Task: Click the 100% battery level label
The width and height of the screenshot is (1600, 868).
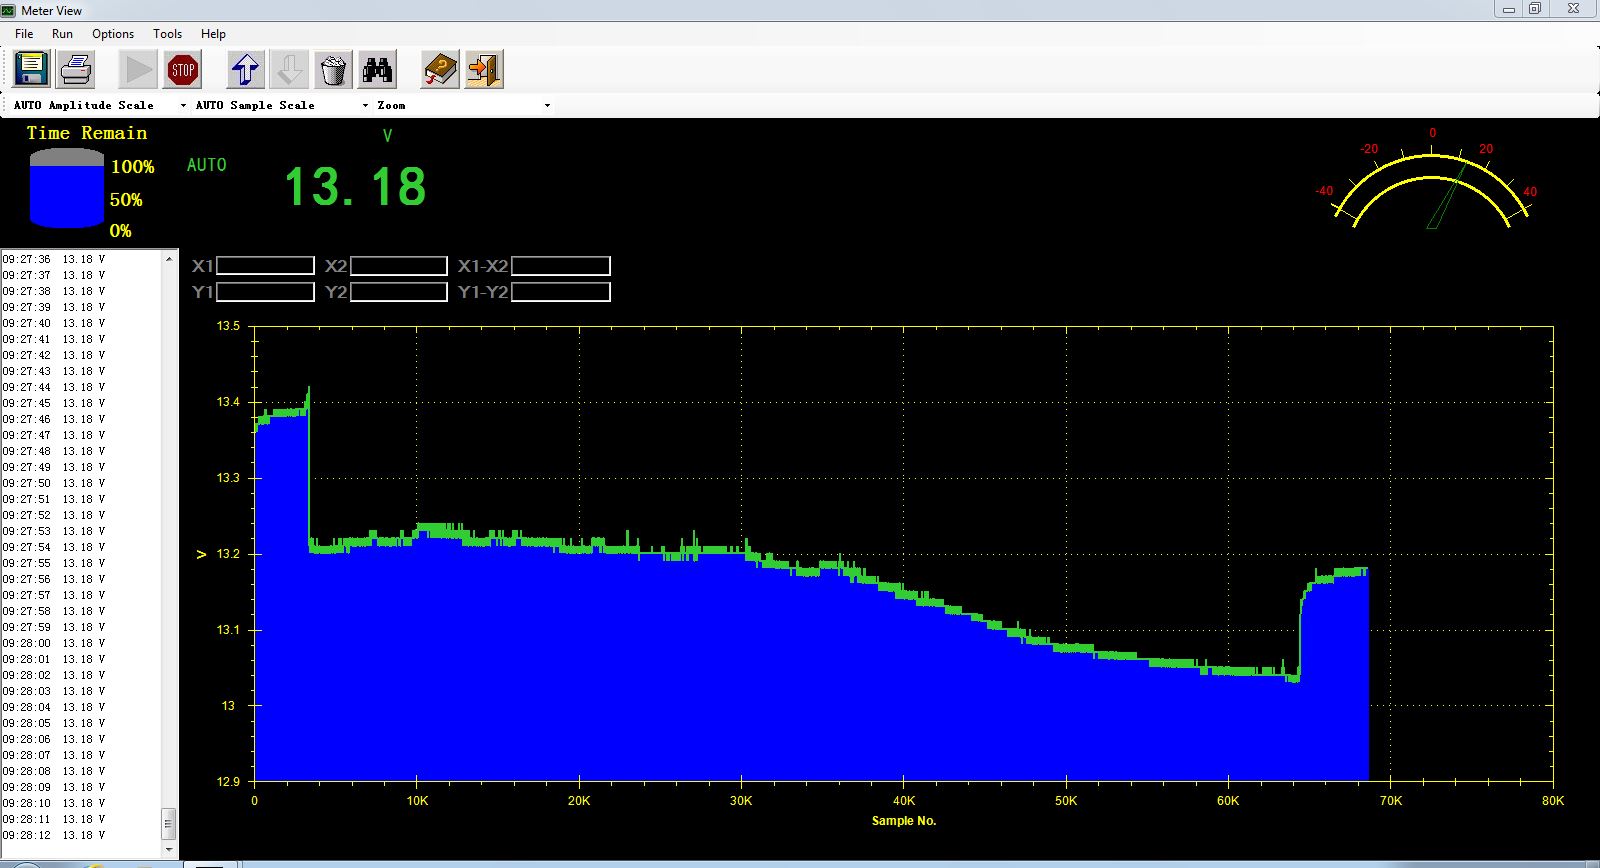Action: pos(133,167)
